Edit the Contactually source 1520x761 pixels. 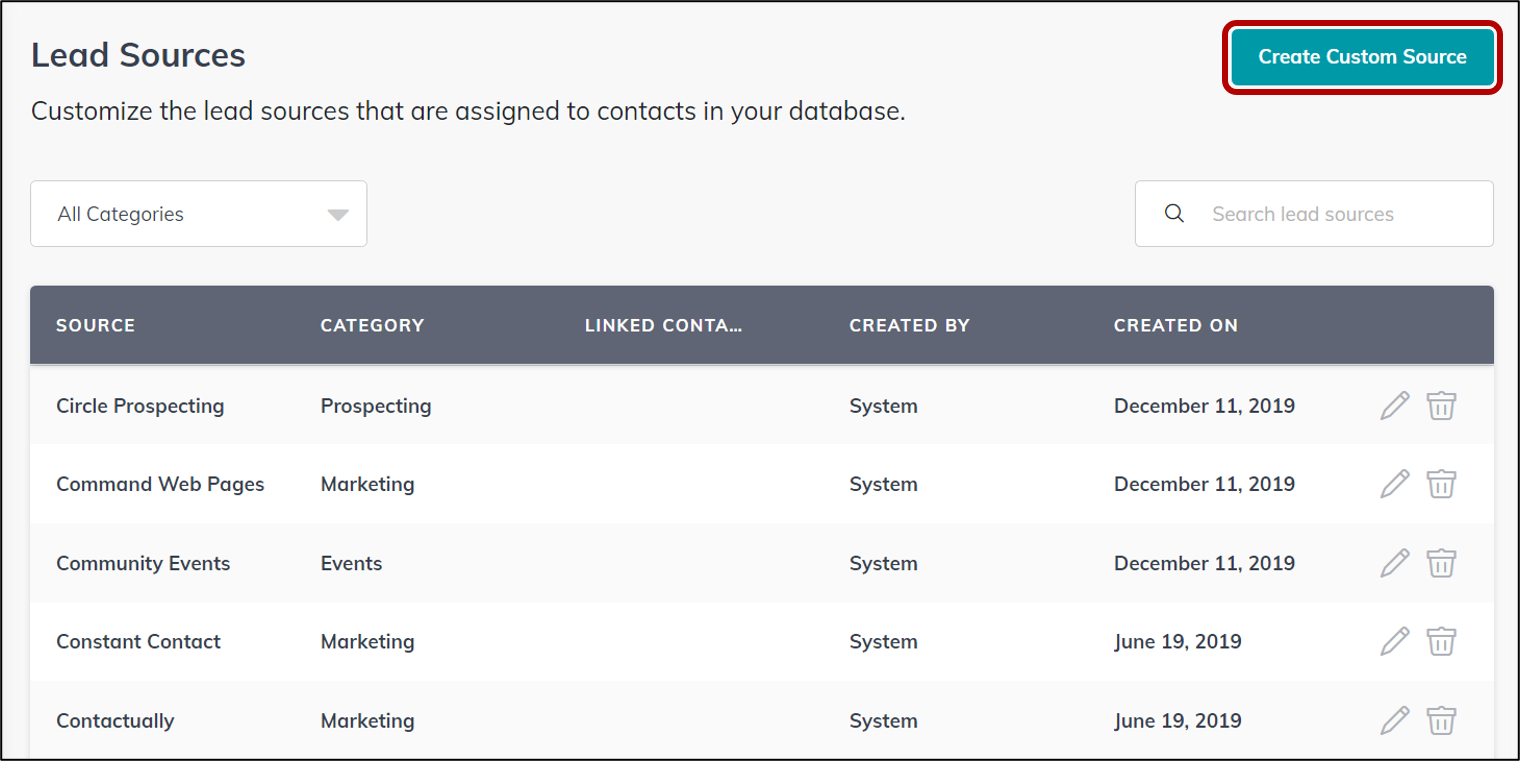click(1394, 720)
